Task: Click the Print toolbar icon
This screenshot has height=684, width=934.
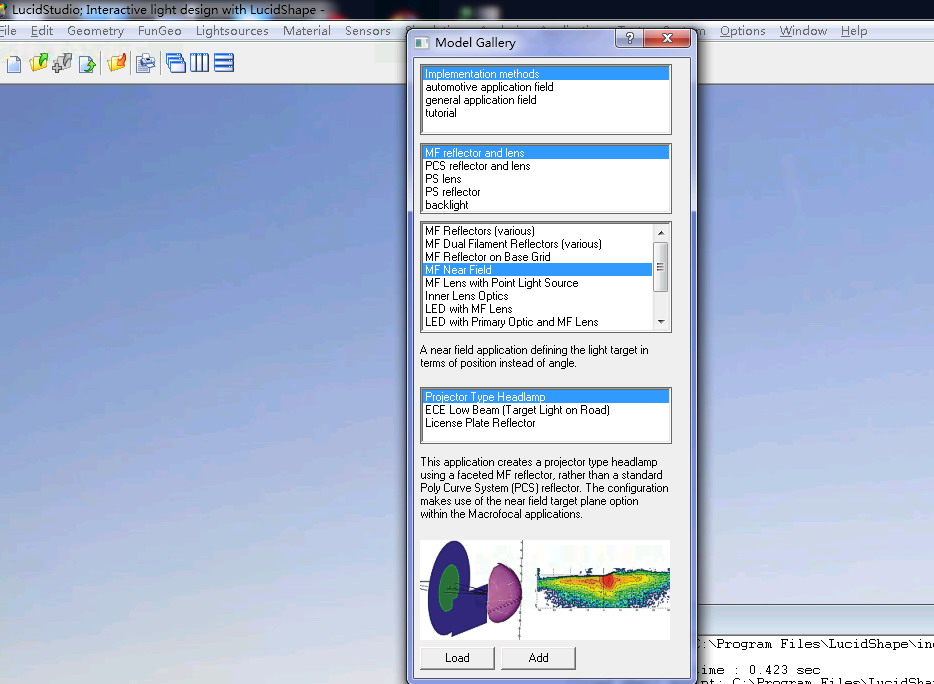Action: (145, 63)
